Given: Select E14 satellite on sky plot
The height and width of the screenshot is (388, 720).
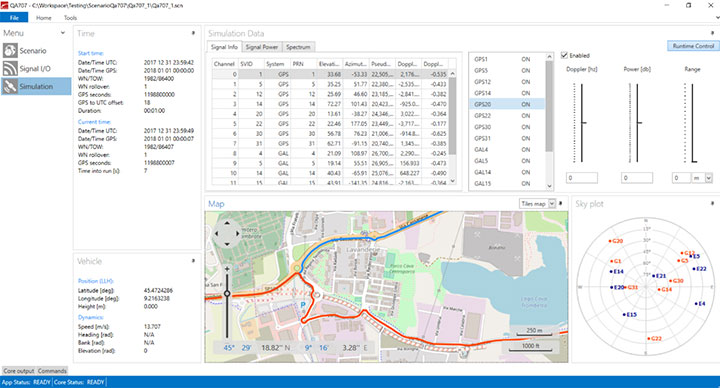Looking at the screenshot, I should (616, 271).
